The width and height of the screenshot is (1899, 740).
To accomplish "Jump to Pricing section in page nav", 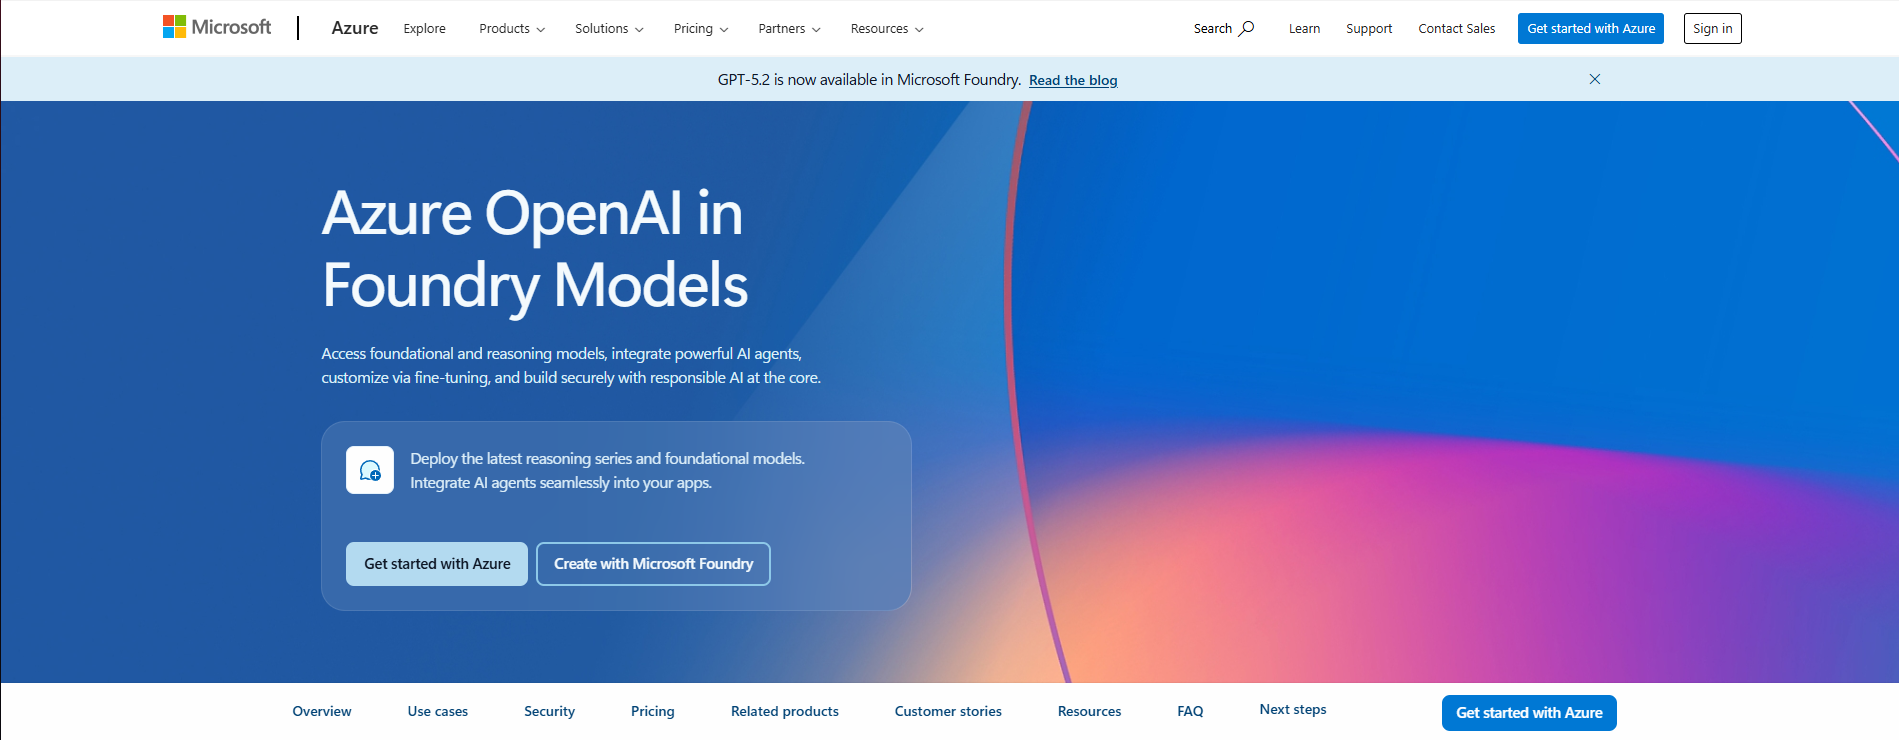I will (653, 711).
